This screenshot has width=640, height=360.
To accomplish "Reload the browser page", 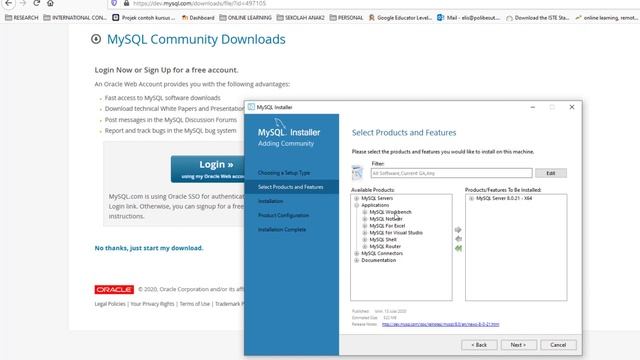I will coord(36,3).
